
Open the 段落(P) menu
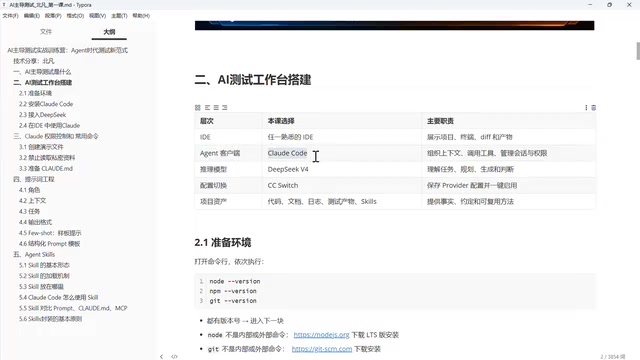coord(53,16)
